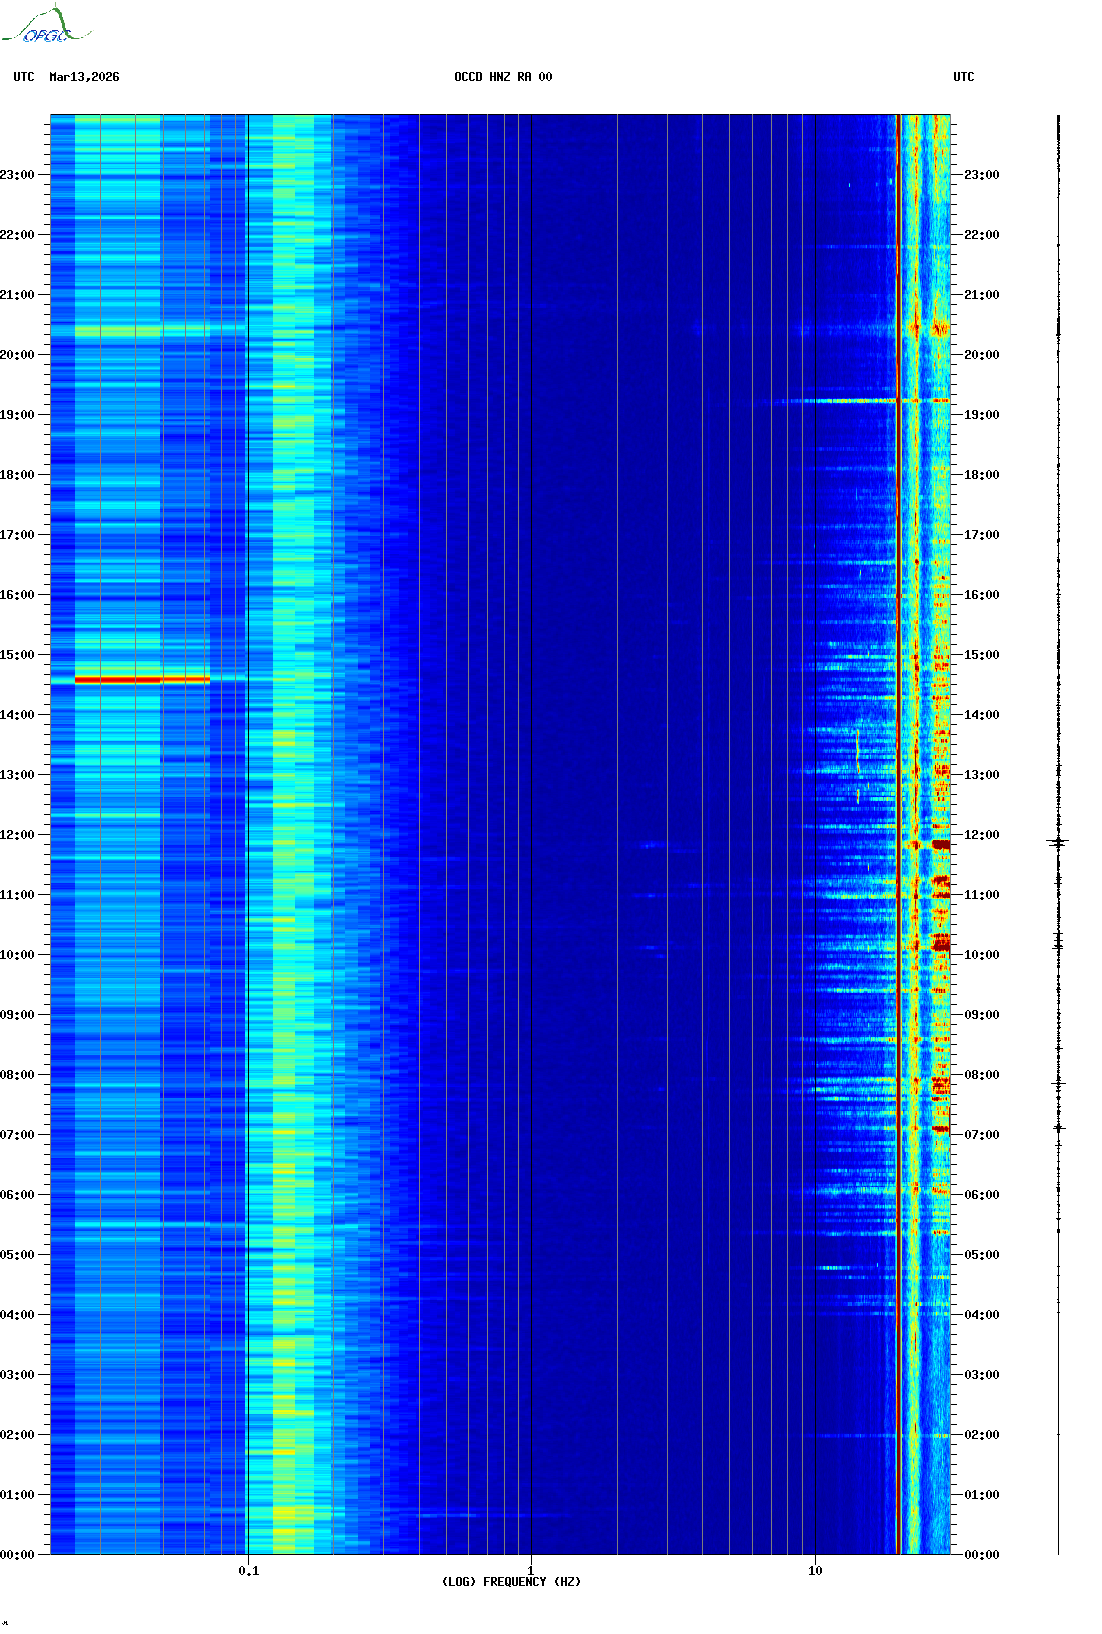Click the left-axis 10:00 time label
1102x1634 pixels.
(x=17, y=955)
